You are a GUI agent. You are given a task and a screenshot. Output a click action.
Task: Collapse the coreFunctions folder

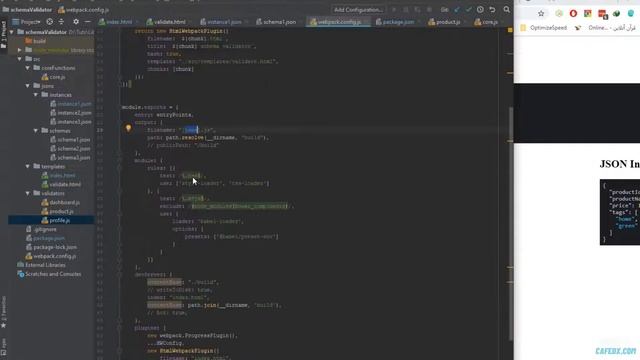(x=28, y=68)
